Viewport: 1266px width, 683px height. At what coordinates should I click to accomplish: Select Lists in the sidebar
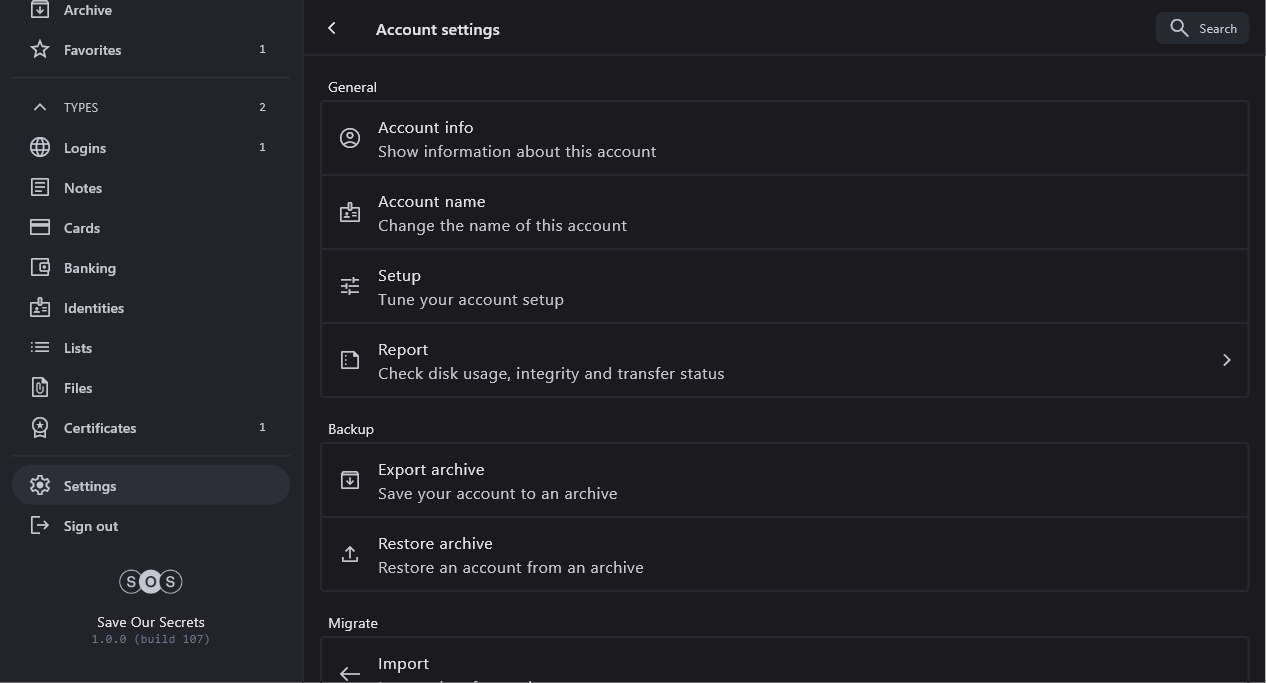click(78, 348)
